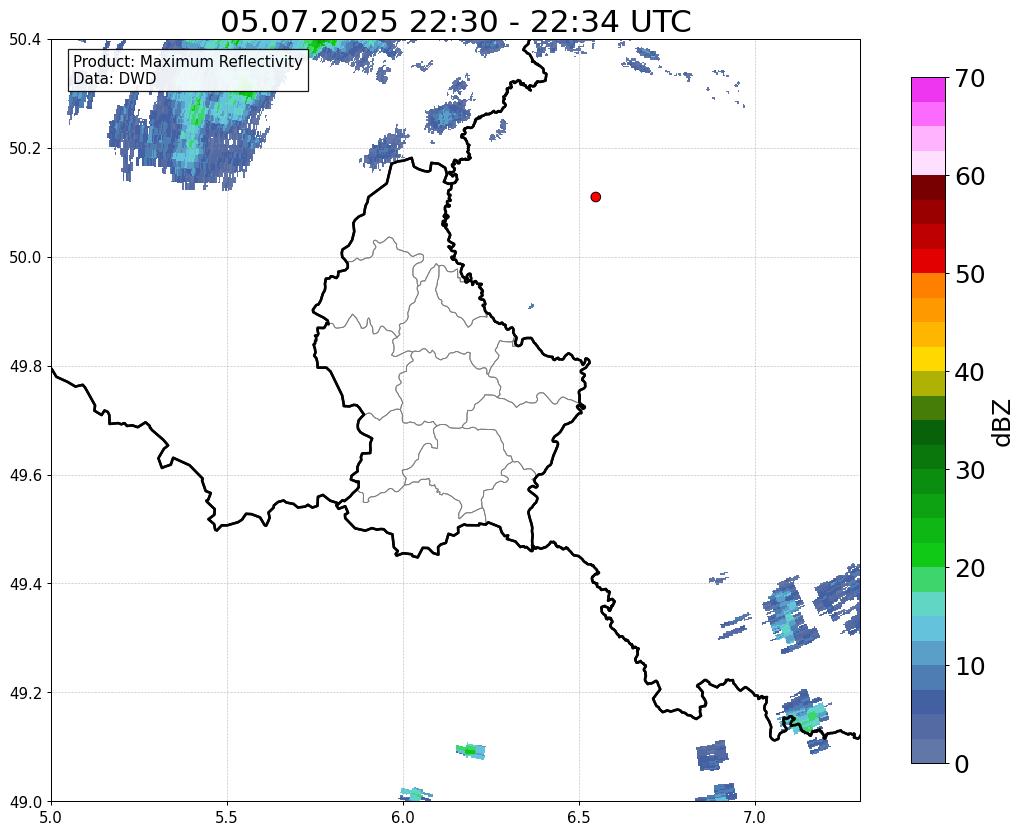
Task: Click latitude axis label '50.2'
Action: pyautogui.click(x=25, y=149)
